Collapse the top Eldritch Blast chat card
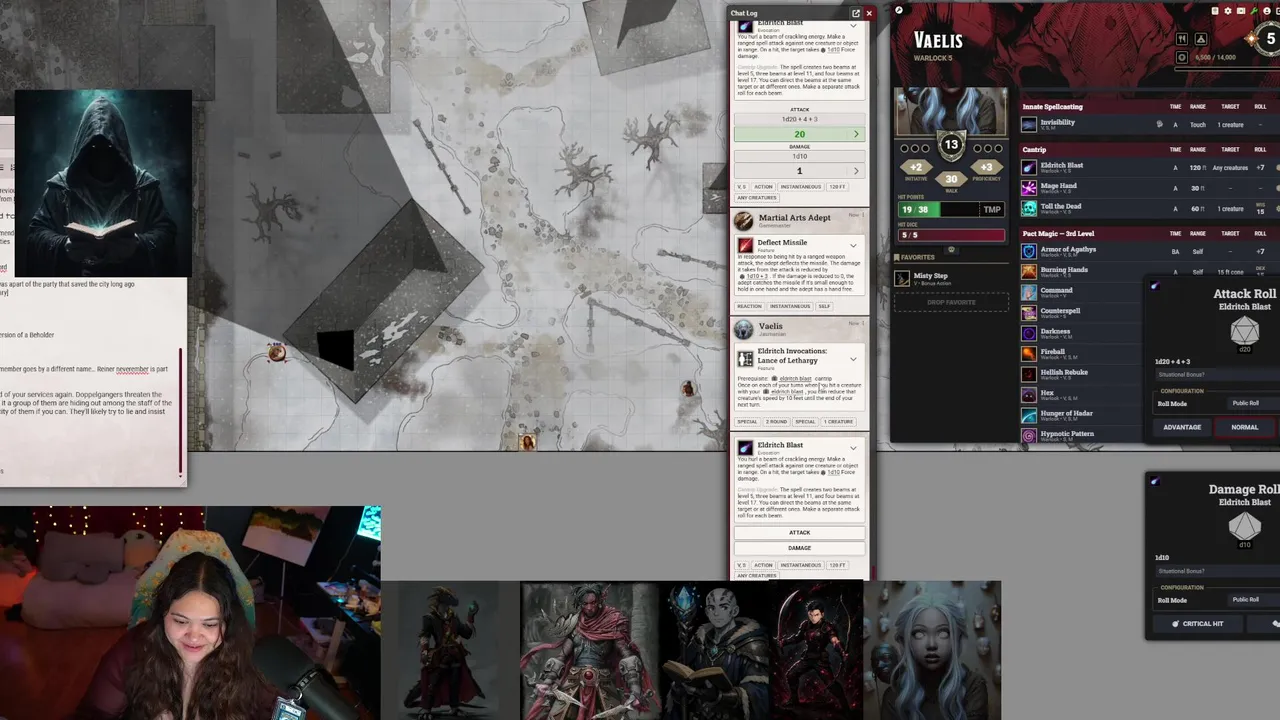 pyautogui.click(x=853, y=25)
